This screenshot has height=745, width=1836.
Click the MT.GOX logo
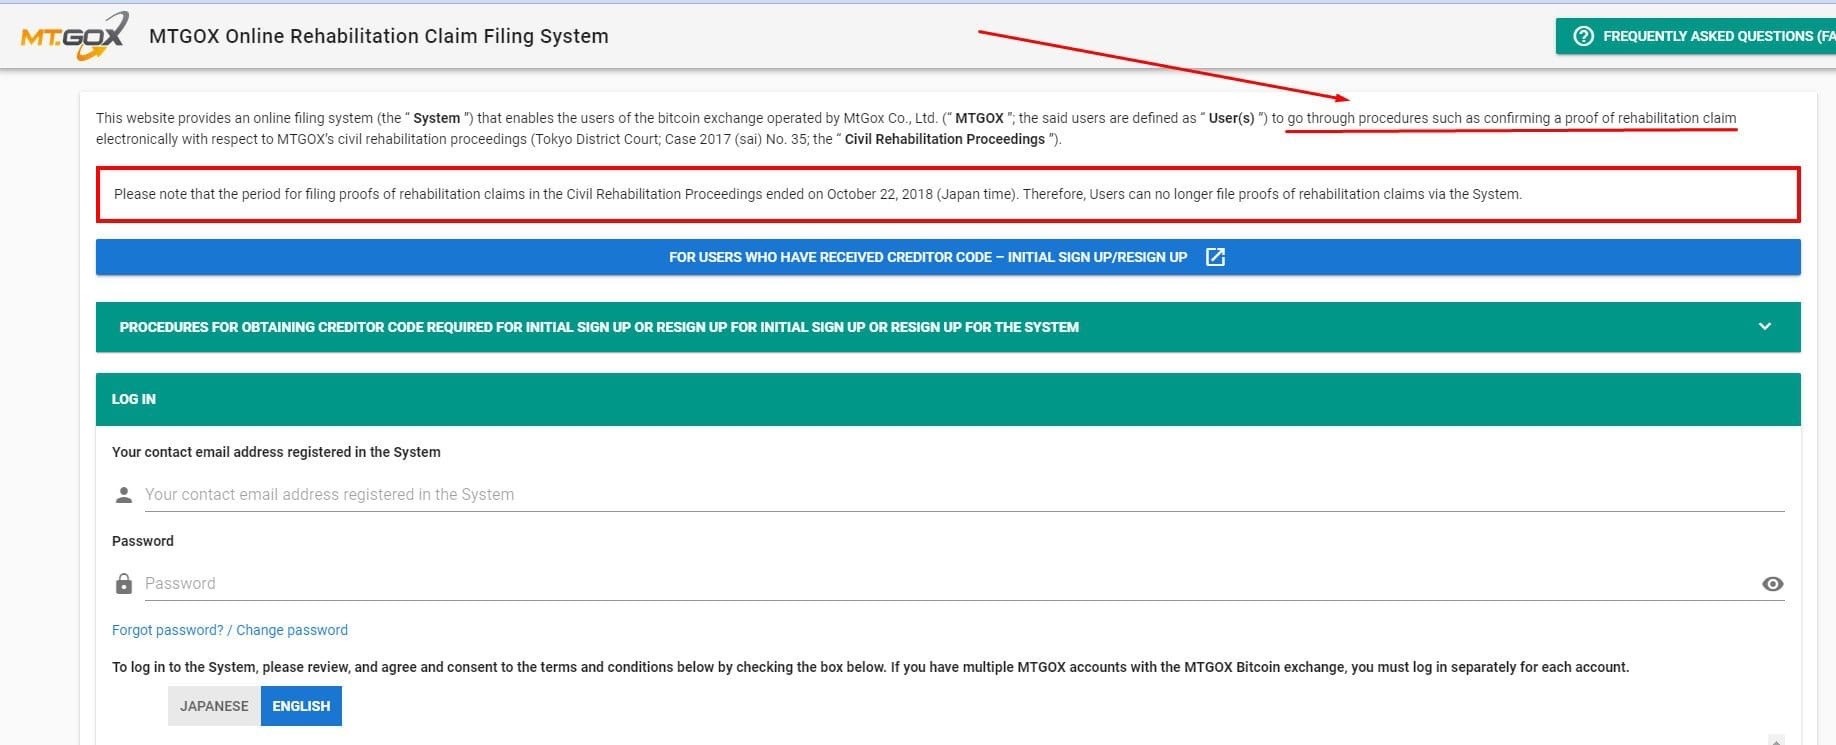coord(75,36)
